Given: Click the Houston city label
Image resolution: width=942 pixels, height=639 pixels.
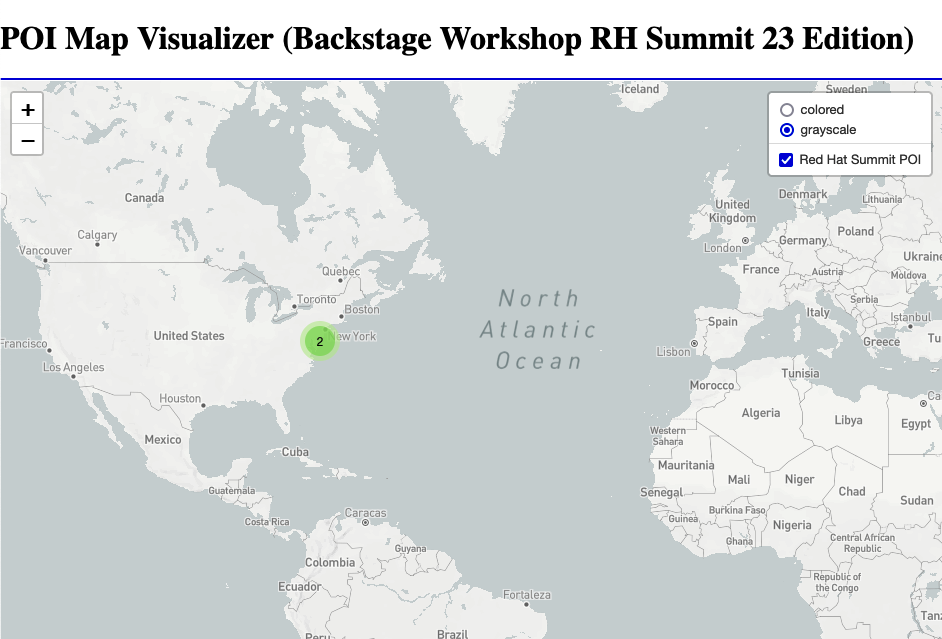Looking at the screenshot, I should tap(180, 399).
